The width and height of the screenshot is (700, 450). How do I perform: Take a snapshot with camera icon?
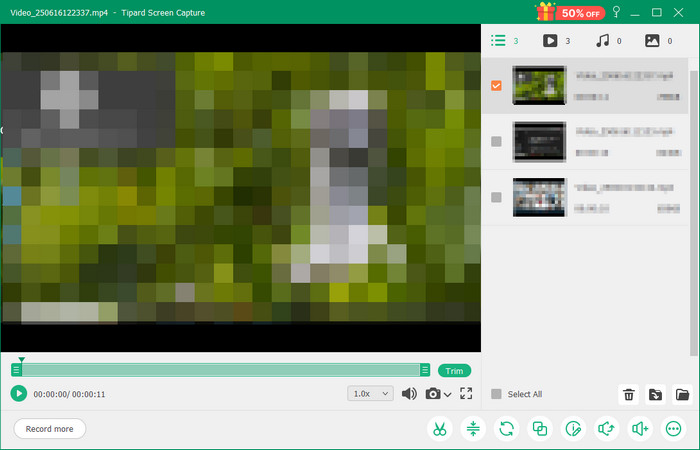click(x=433, y=394)
